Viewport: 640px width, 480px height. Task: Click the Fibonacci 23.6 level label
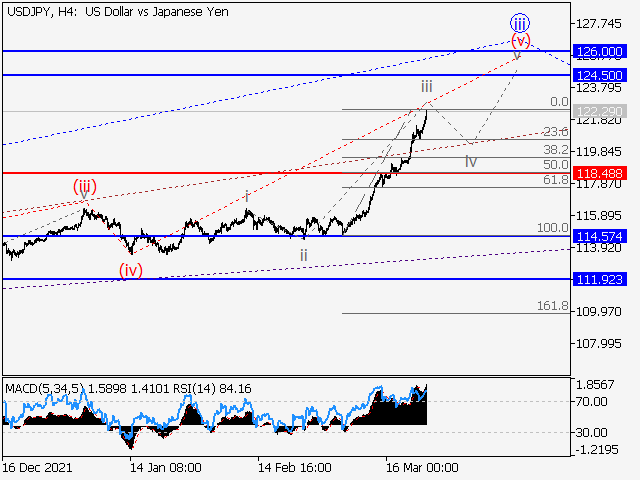[x=556, y=131]
